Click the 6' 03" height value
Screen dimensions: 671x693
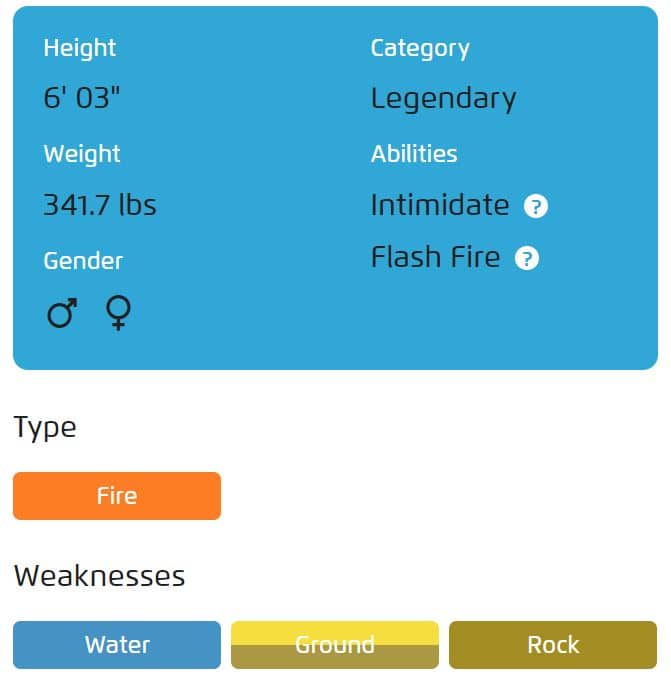(x=82, y=98)
